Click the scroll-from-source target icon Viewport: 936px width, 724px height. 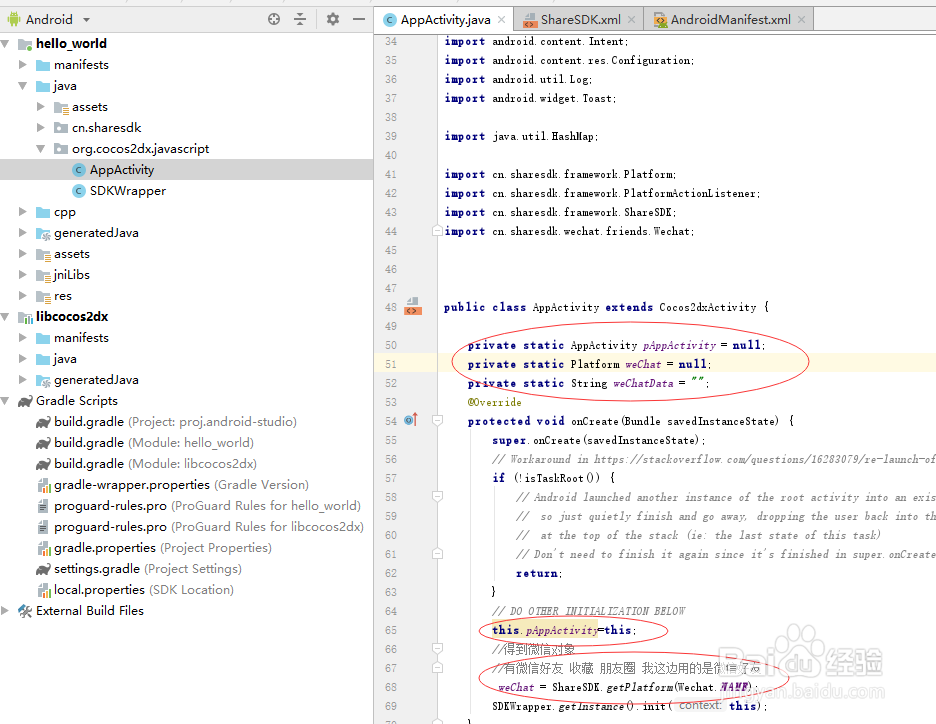(x=274, y=19)
